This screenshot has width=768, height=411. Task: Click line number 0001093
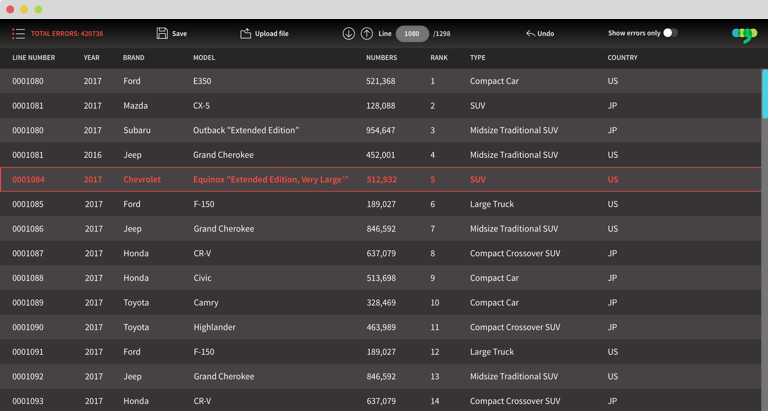tap(28, 401)
